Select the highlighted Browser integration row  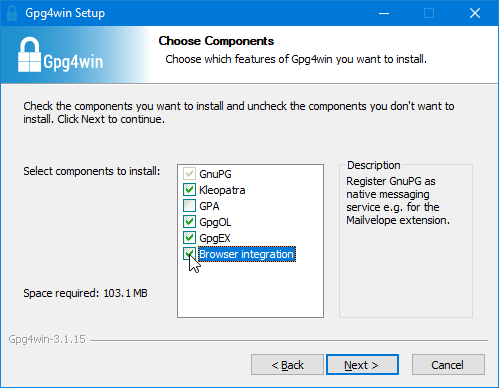247,254
